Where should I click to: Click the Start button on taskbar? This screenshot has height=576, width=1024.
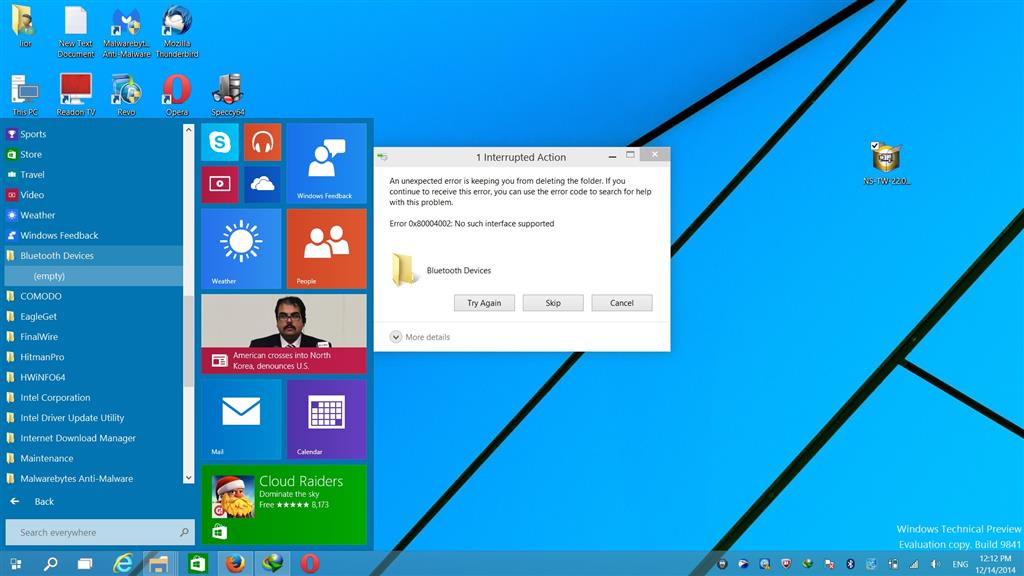[16, 564]
